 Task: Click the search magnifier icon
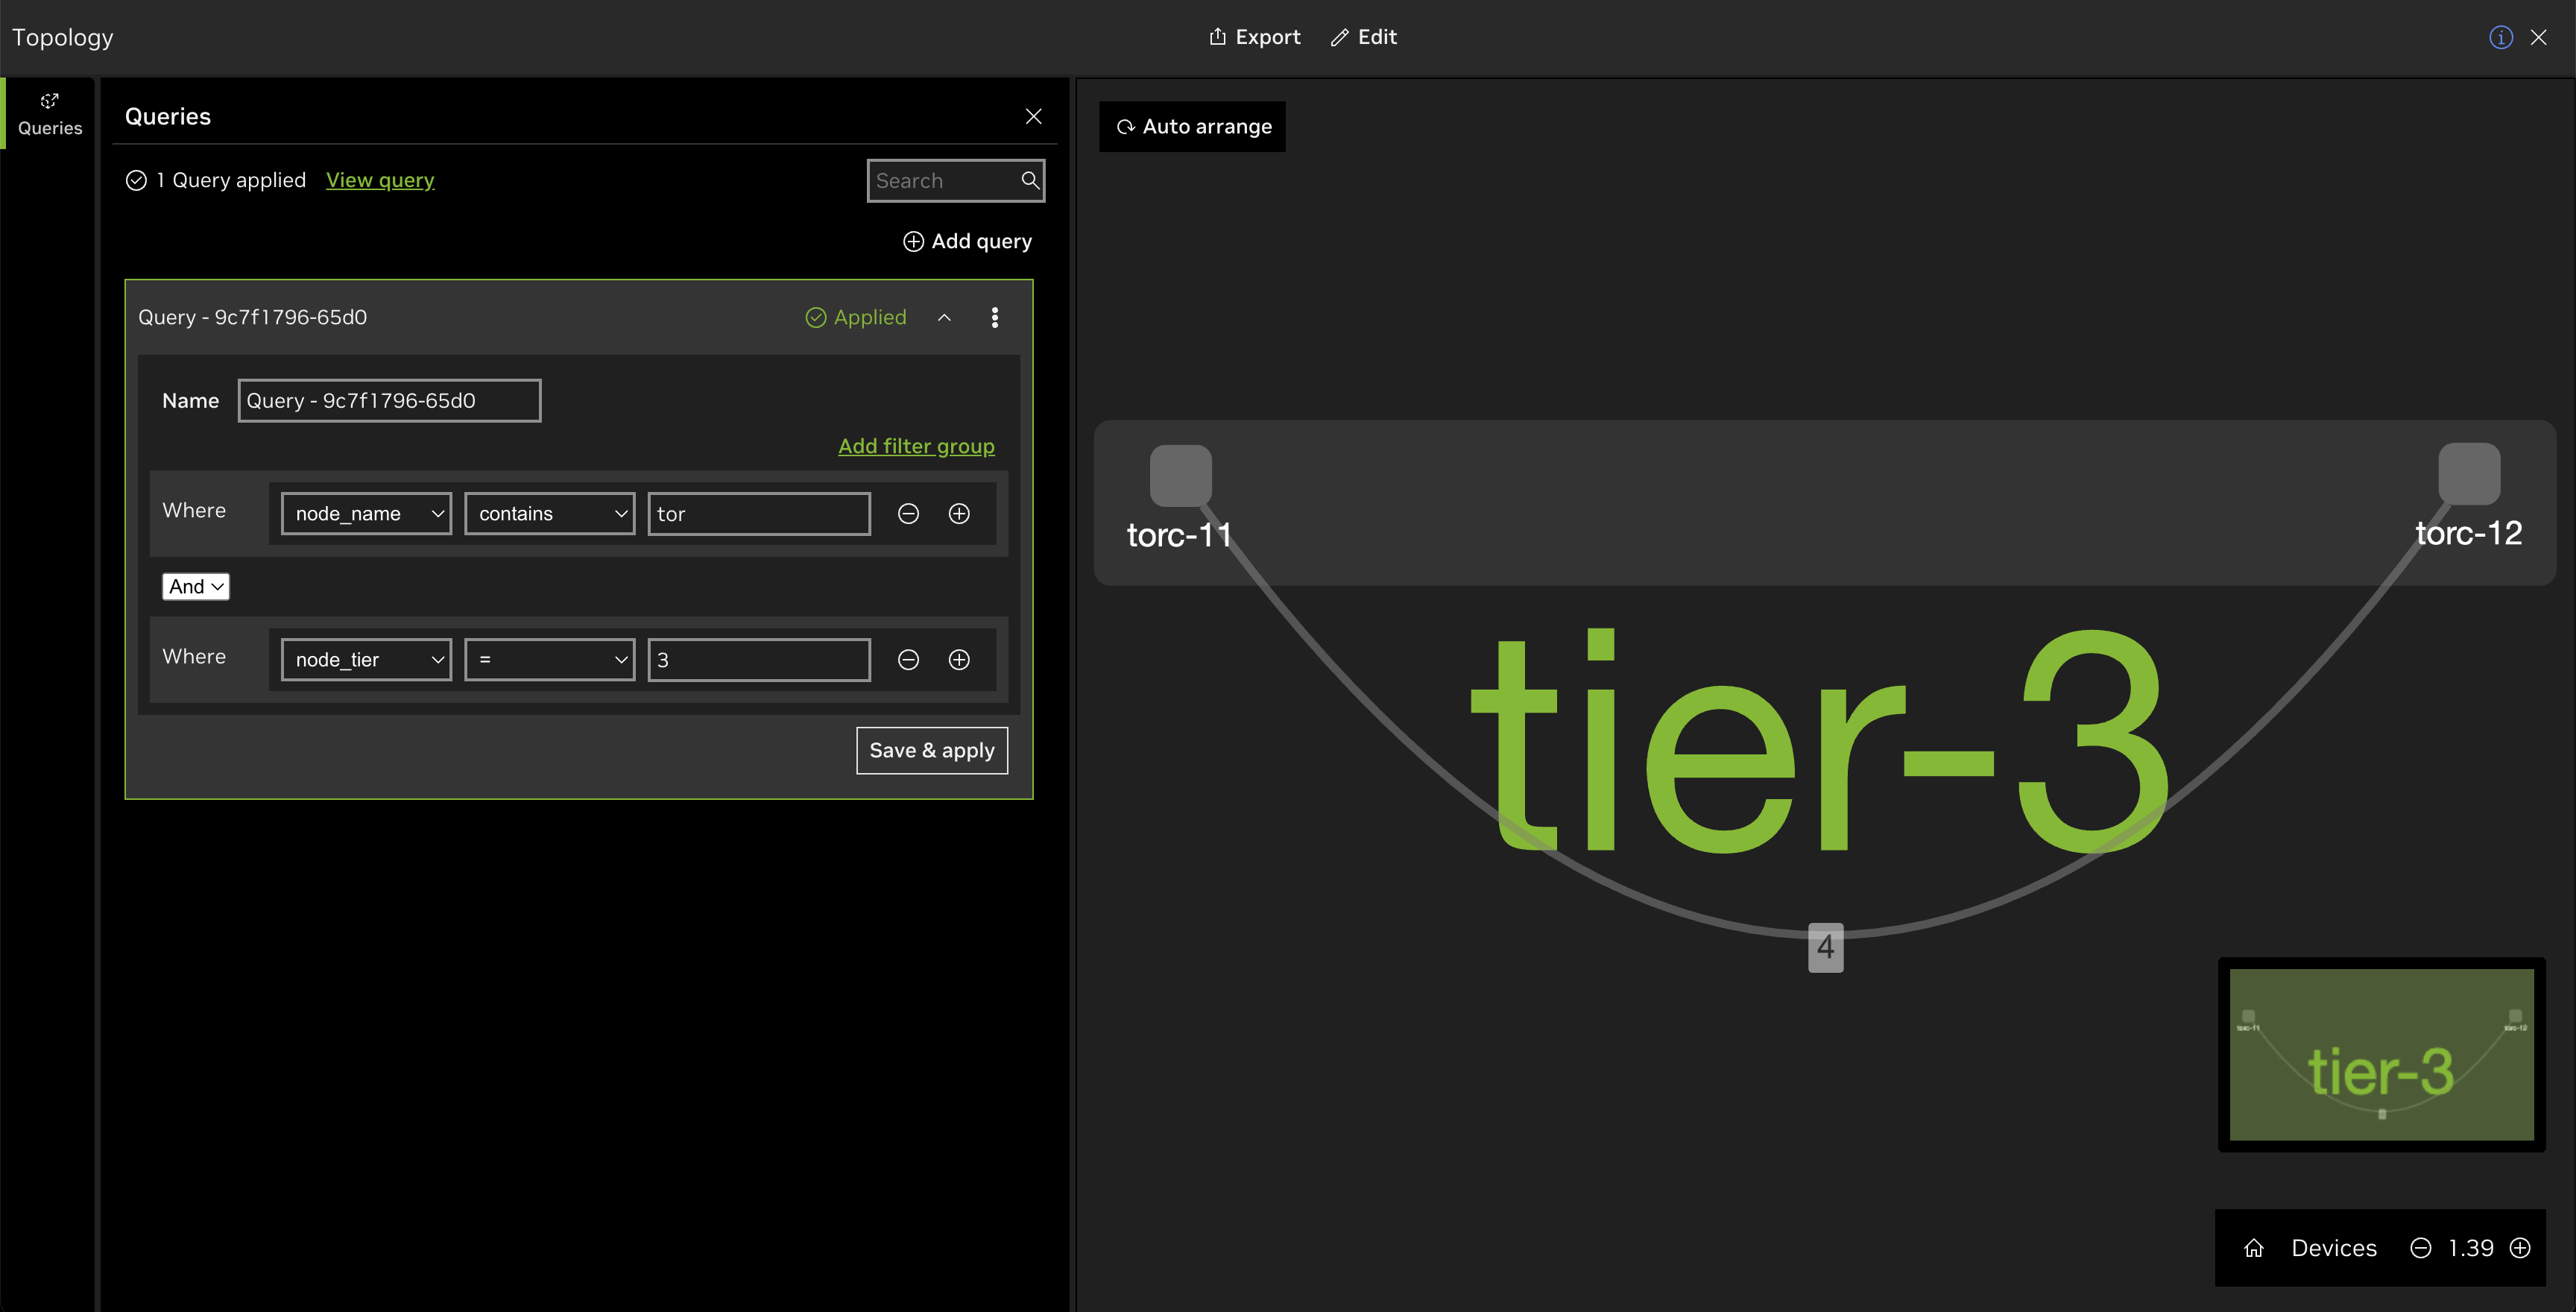1030,180
